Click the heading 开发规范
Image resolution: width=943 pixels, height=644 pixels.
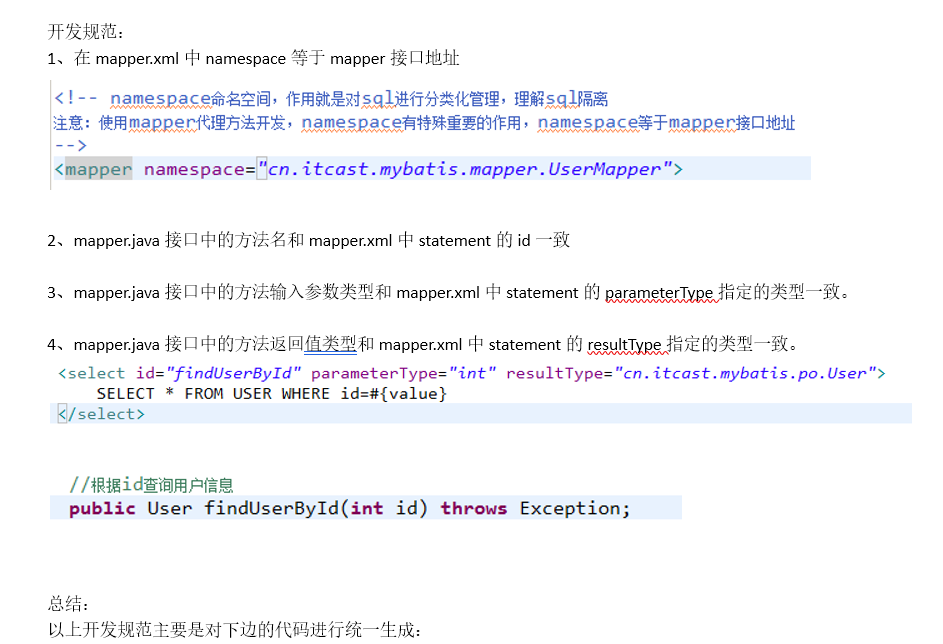[85, 31]
